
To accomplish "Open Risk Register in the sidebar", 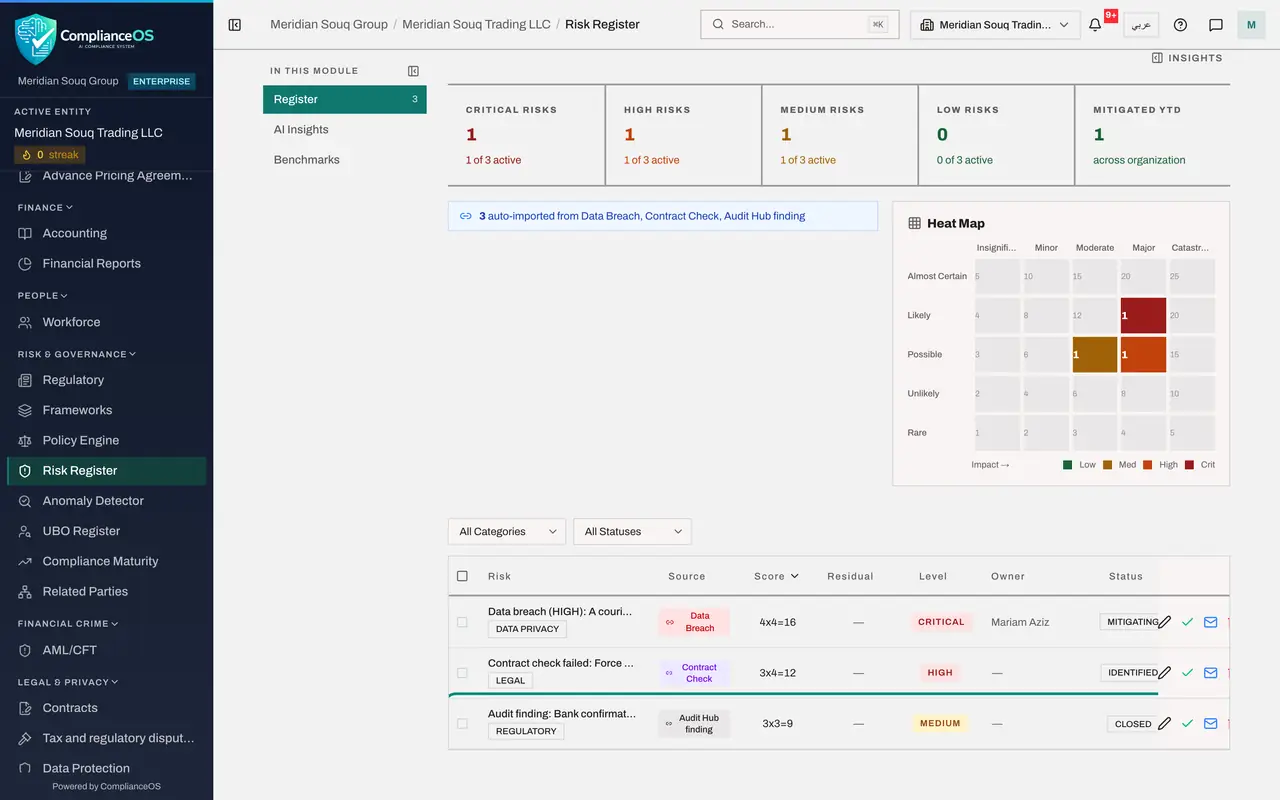I will [107, 471].
